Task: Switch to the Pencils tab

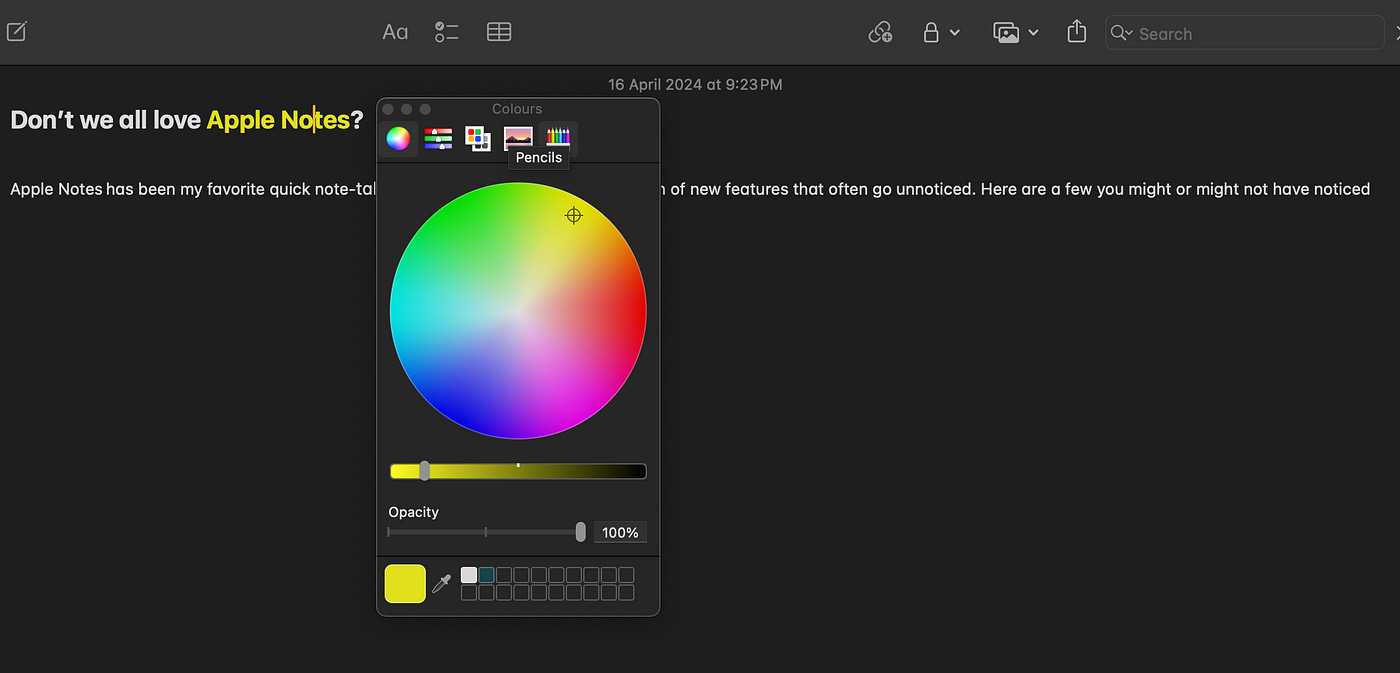Action: pyautogui.click(x=558, y=139)
